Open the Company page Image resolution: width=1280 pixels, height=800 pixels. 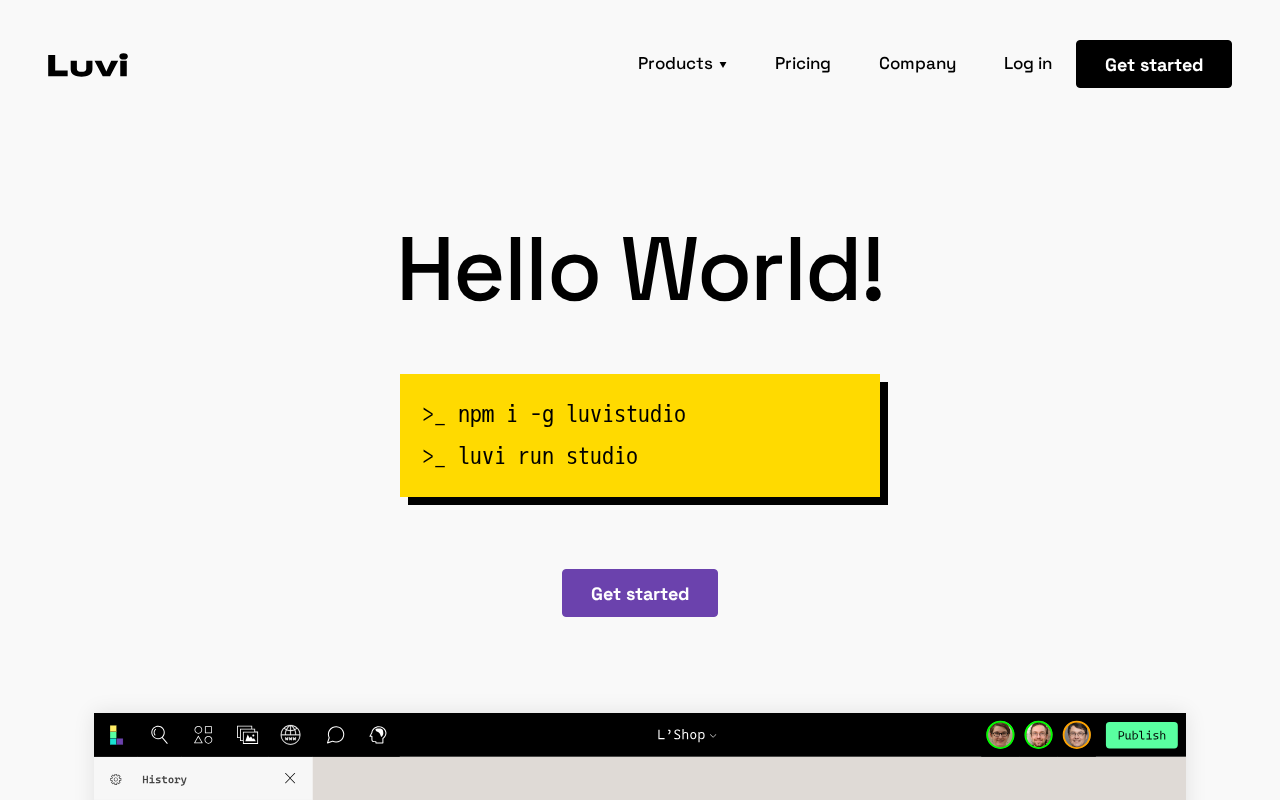[x=917, y=64]
